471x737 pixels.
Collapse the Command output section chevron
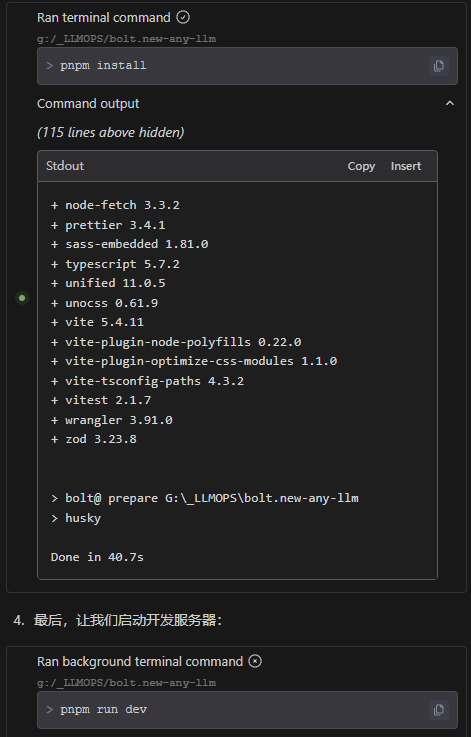coord(450,103)
